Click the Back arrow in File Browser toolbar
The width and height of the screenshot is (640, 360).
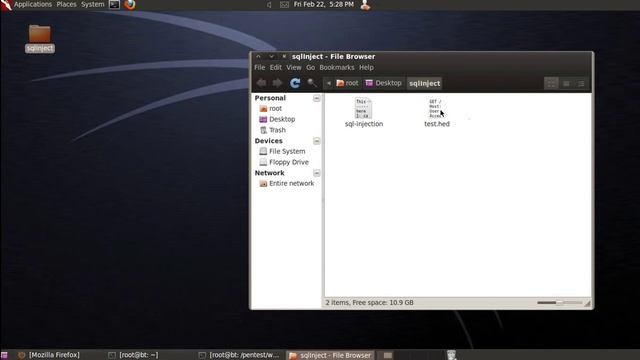pyautogui.click(x=262, y=83)
